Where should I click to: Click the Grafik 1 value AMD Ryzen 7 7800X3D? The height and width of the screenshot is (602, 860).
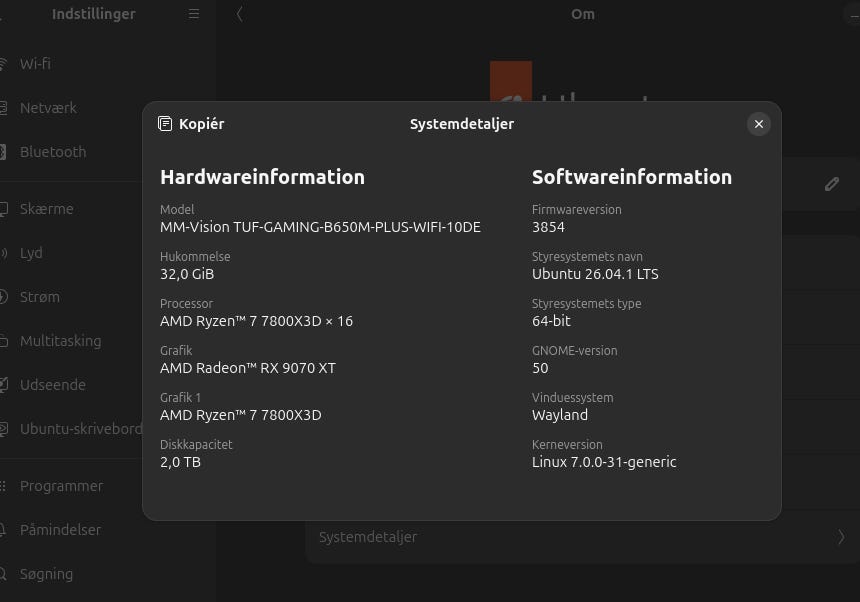(241, 415)
